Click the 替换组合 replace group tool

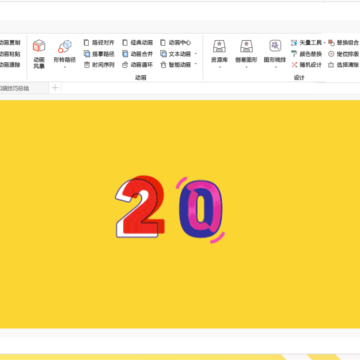point(344,43)
